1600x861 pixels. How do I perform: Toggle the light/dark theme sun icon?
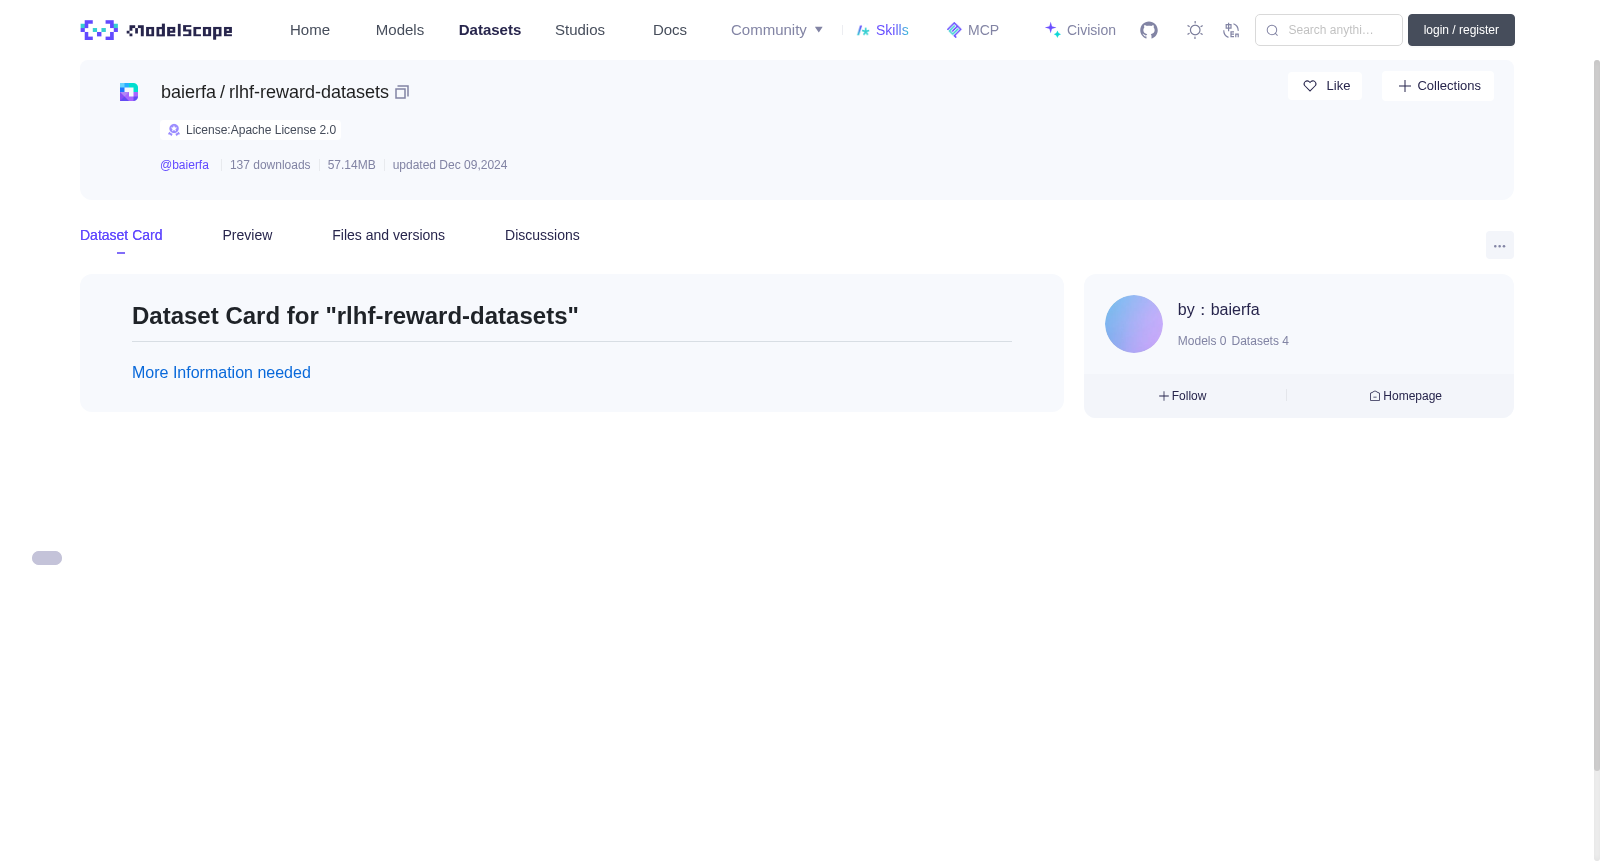(x=1195, y=30)
